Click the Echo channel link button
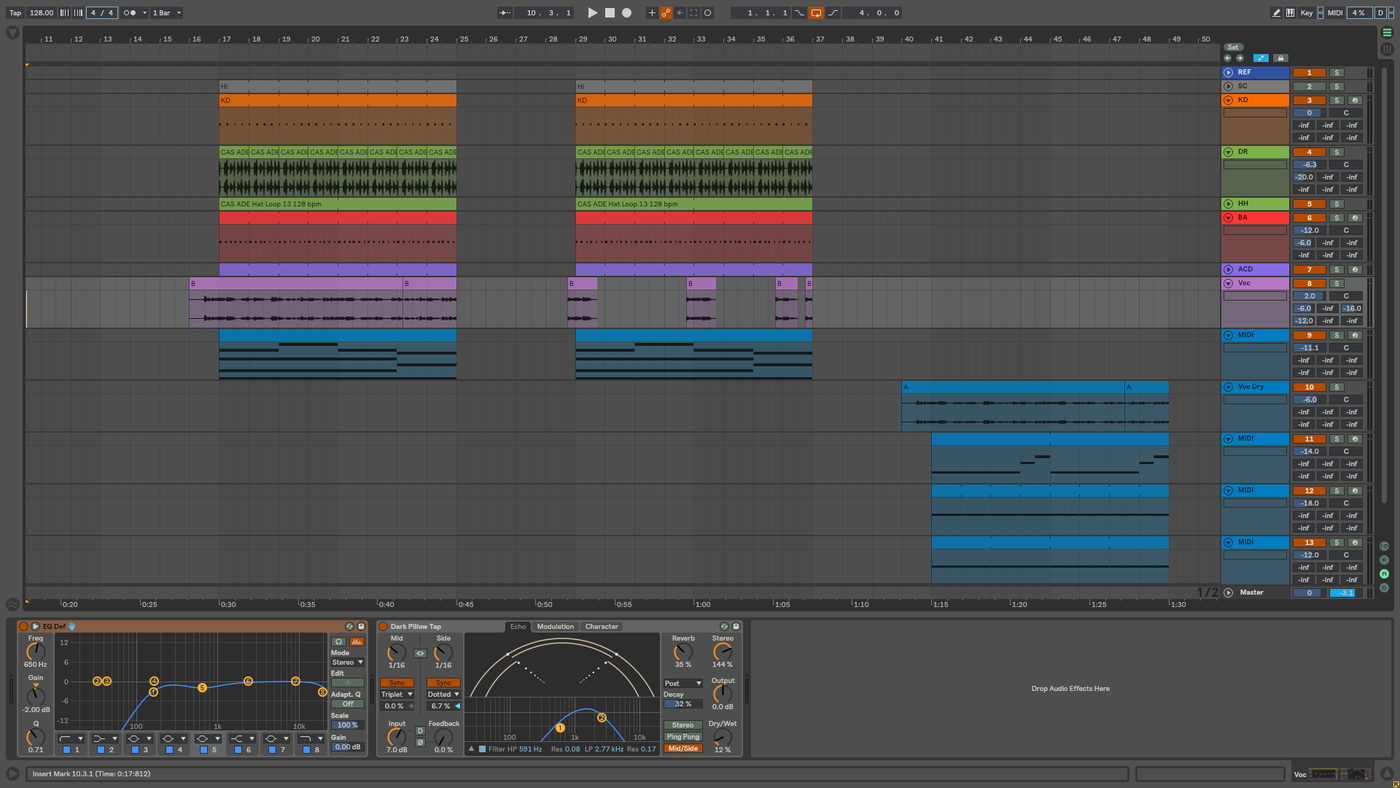1400x788 pixels. [x=420, y=654]
